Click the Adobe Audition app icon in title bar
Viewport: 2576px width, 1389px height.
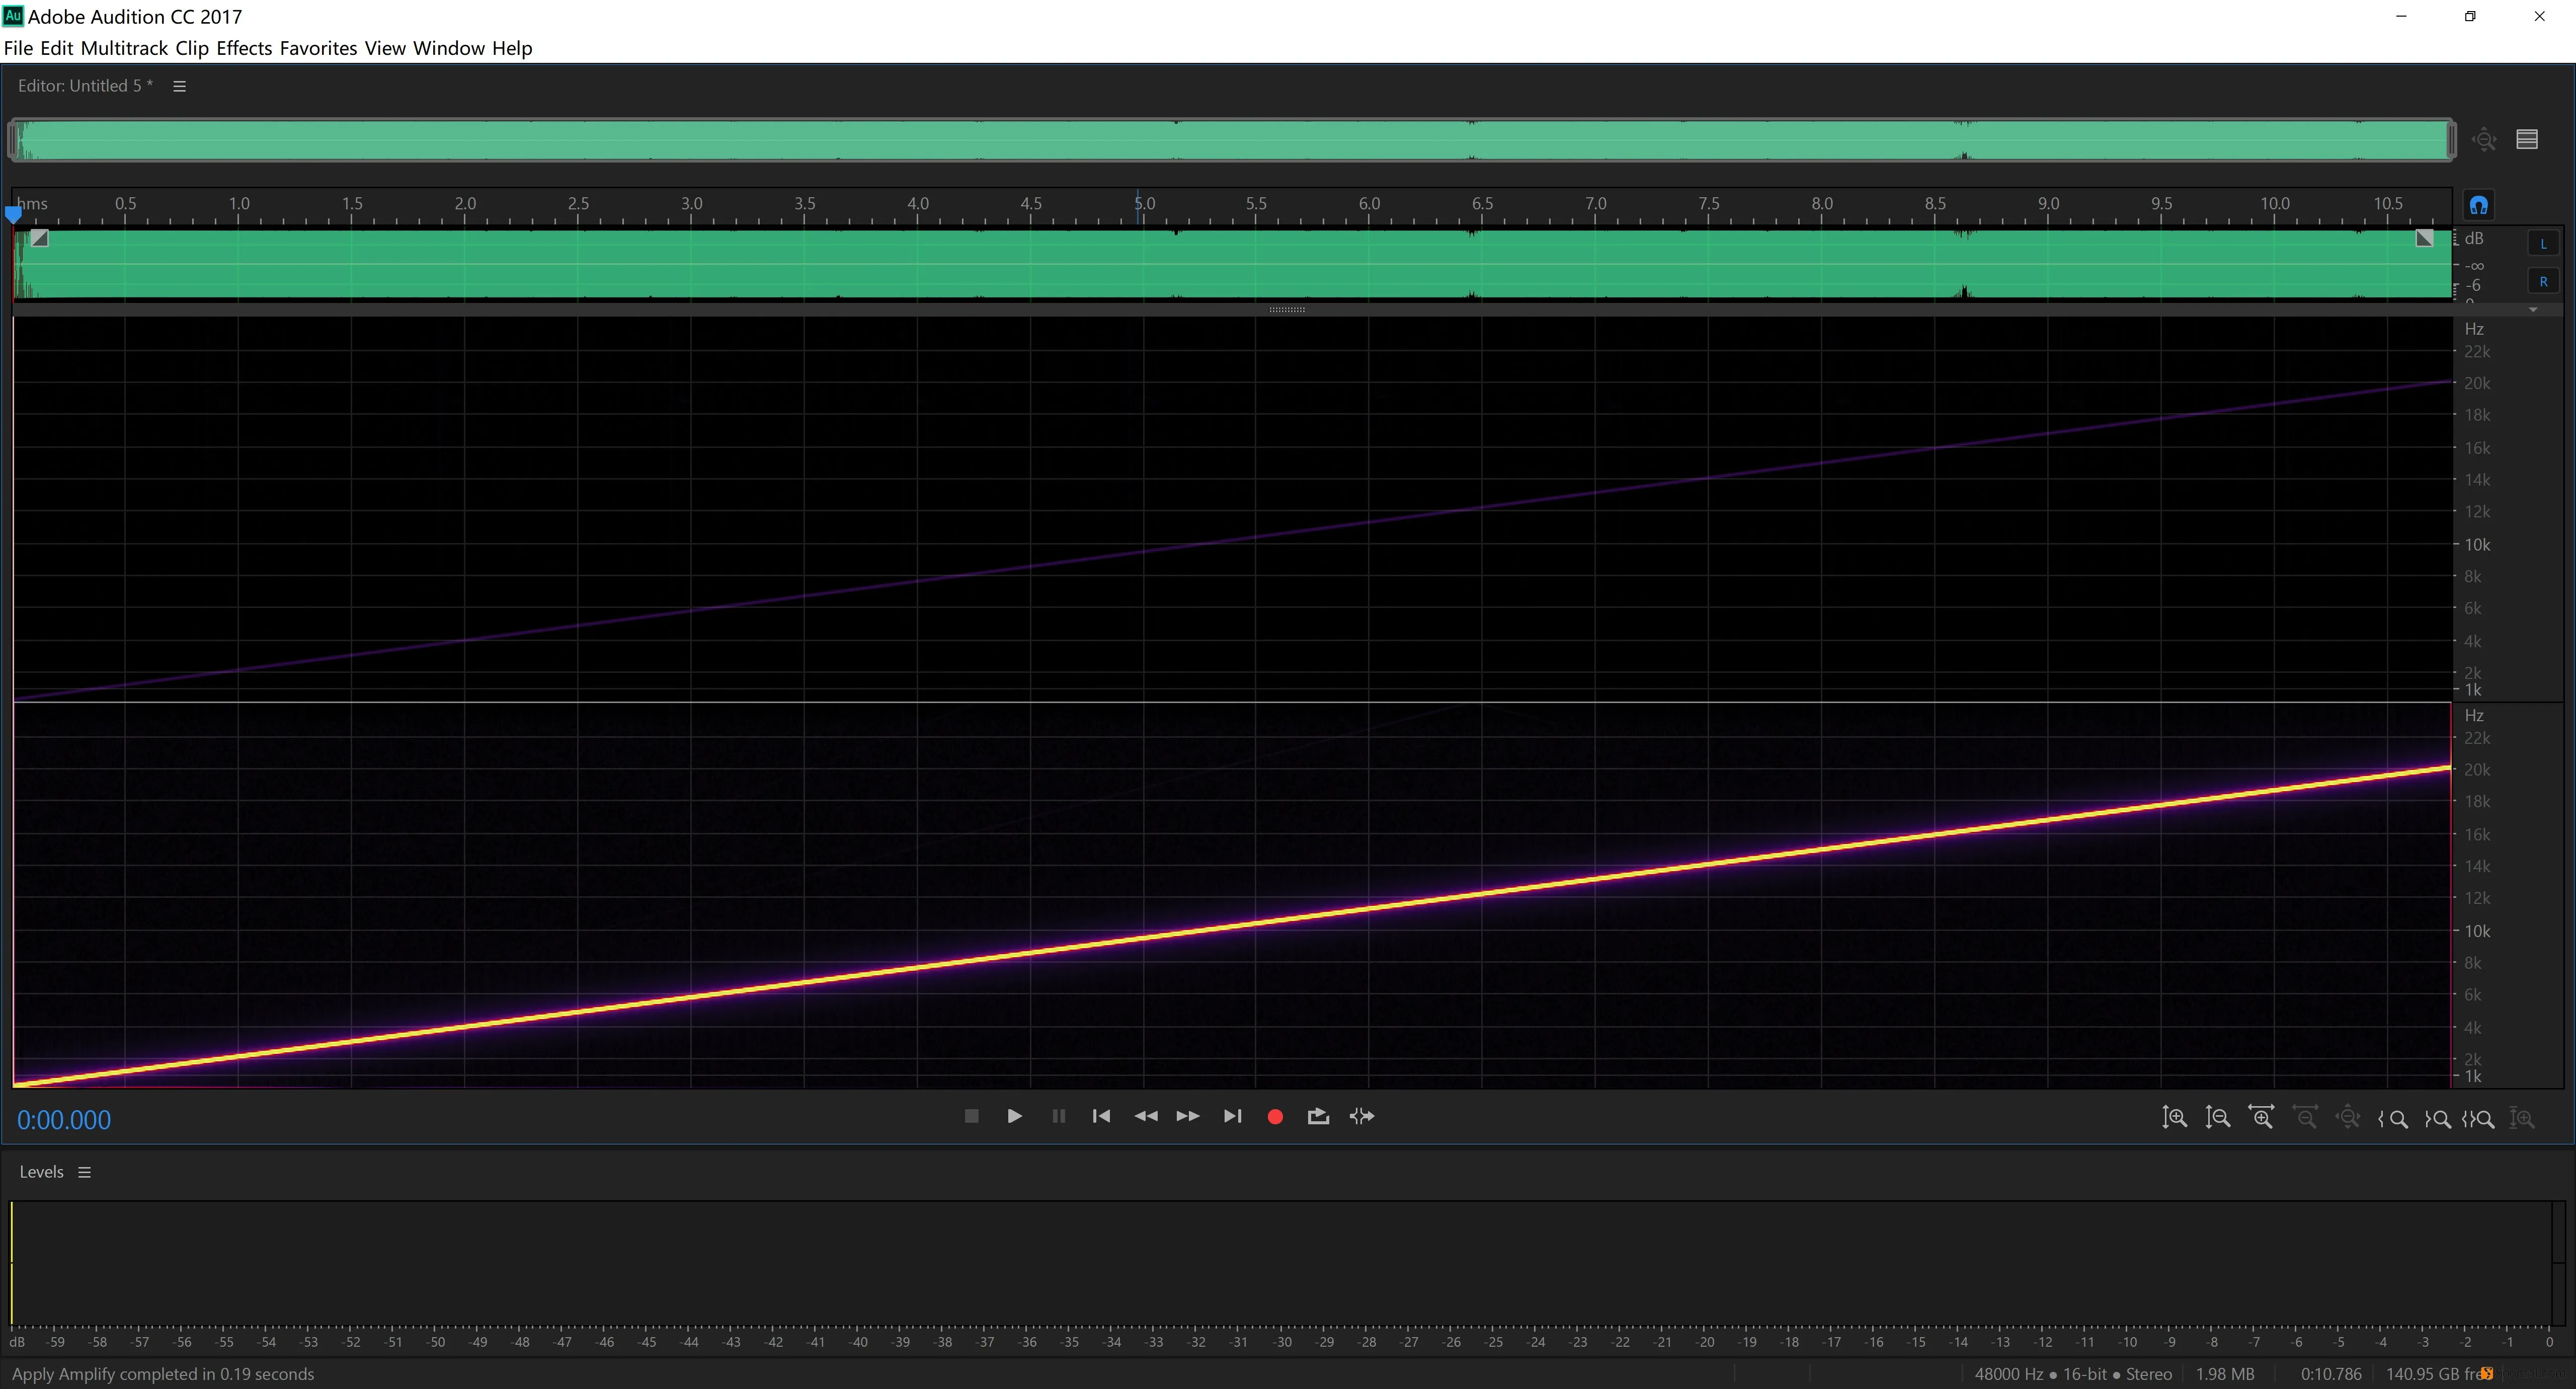[x=13, y=16]
